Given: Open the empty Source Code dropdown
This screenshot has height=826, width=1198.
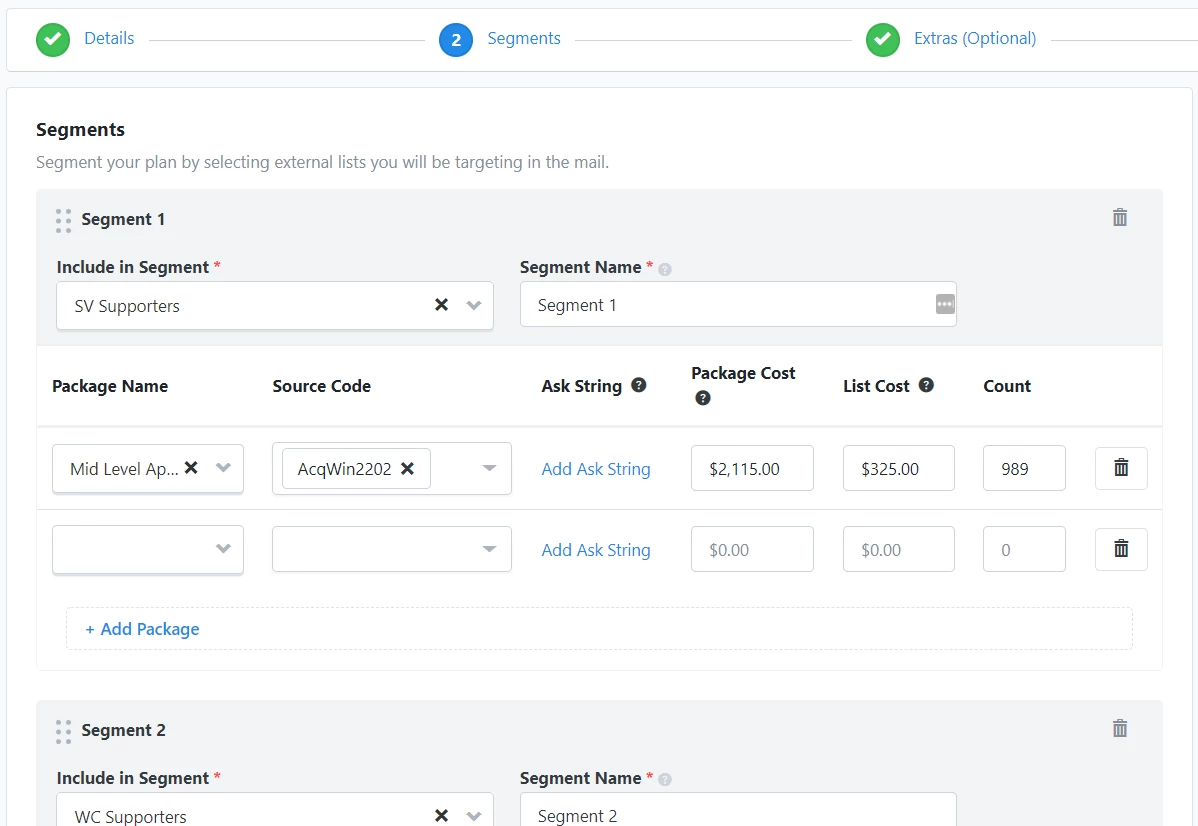Looking at the screenshot, I should 490,549.
